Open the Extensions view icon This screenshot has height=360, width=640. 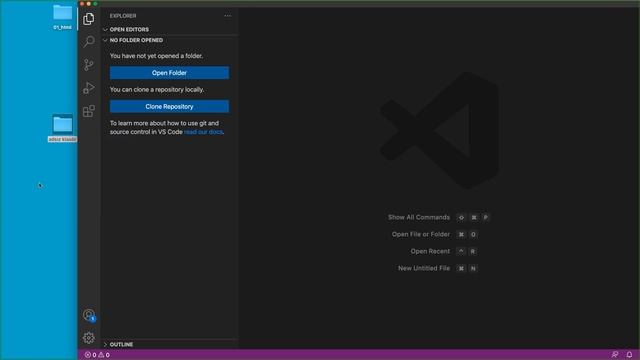tap(89, 111)
